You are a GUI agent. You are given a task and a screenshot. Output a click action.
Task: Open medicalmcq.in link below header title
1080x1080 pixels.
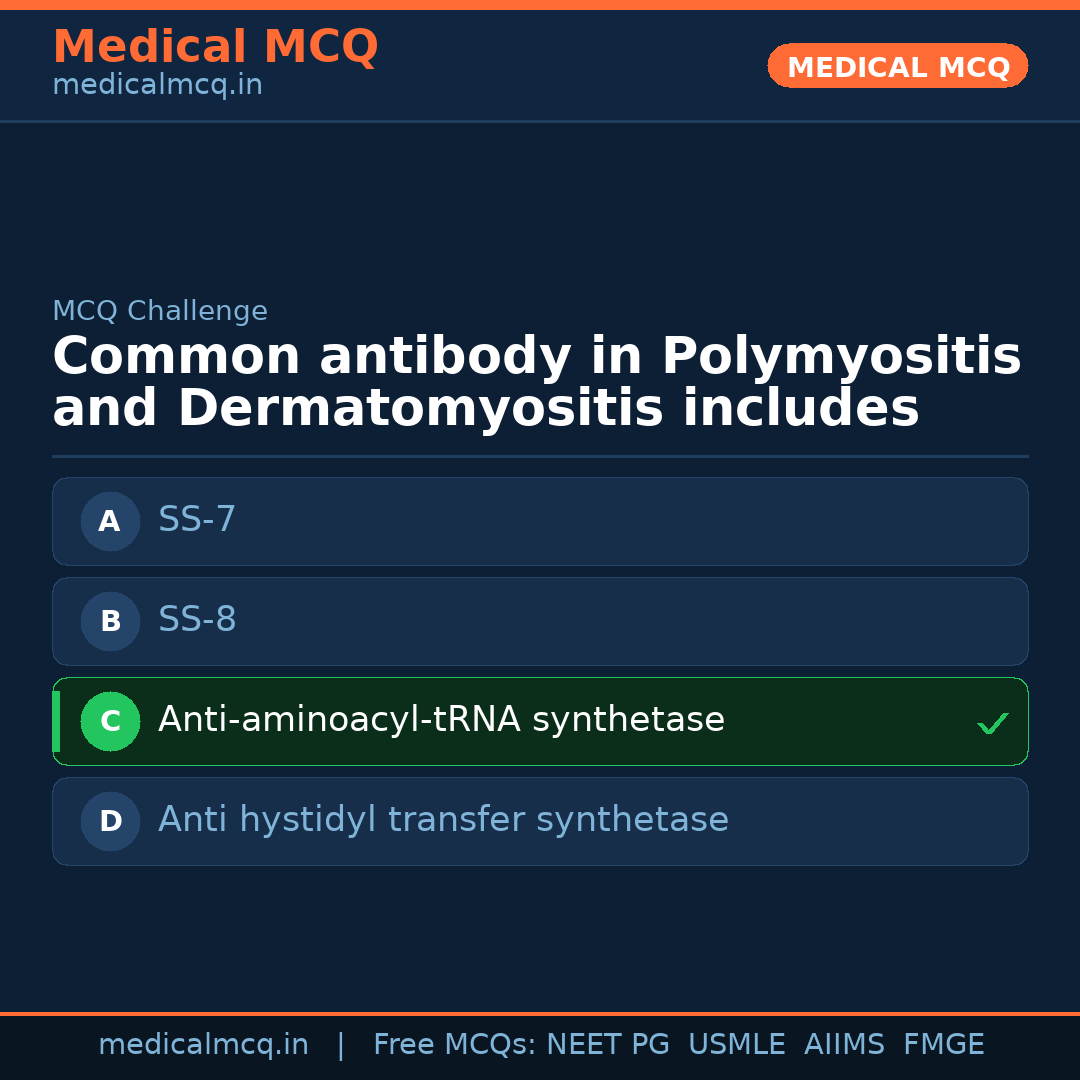pos(157,86)
